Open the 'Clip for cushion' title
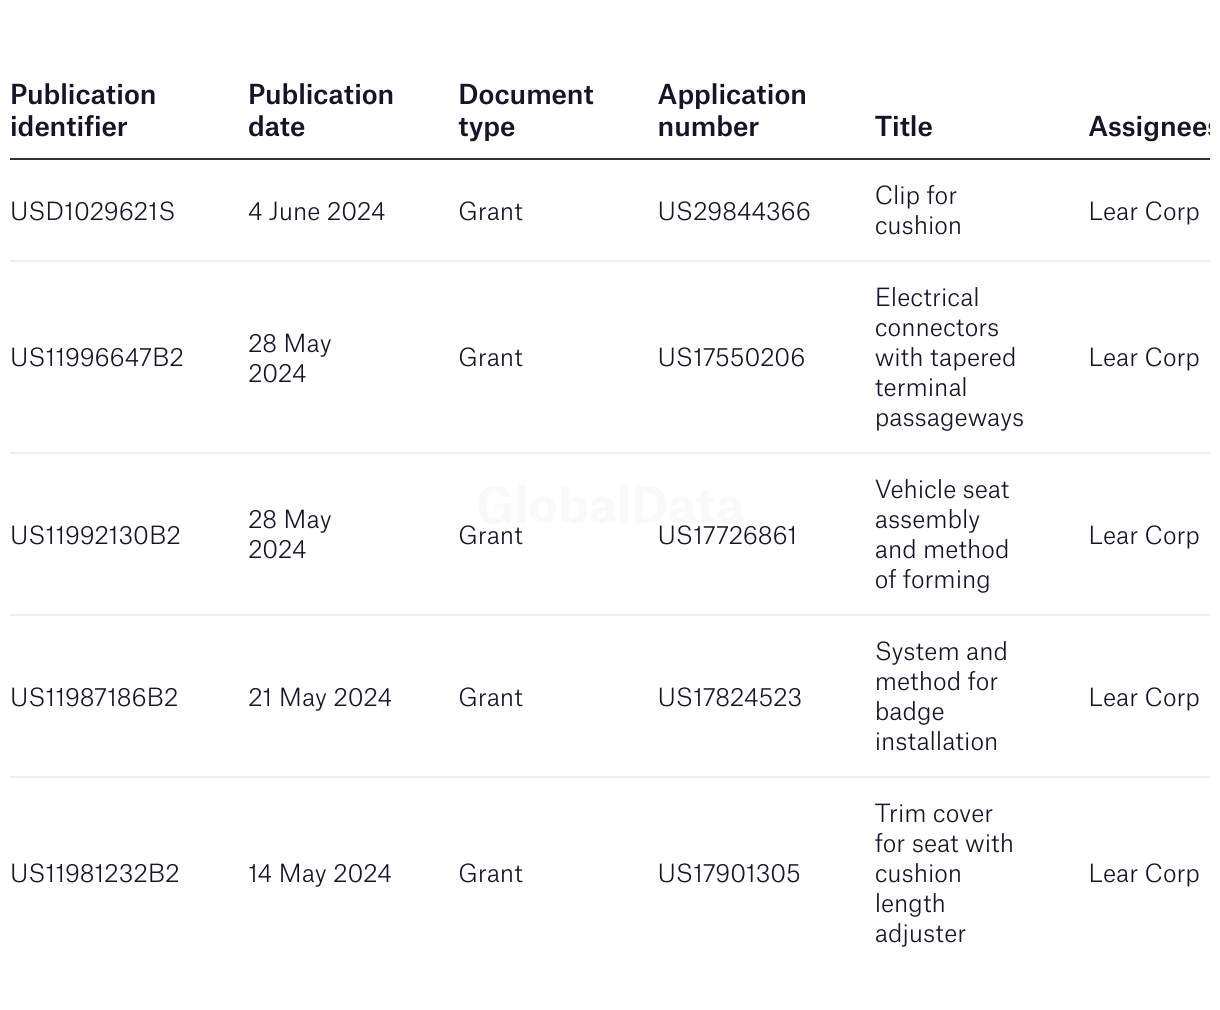Image resolution: width=1220 pixels, height=1010 pixels. (x=917, y=211)
